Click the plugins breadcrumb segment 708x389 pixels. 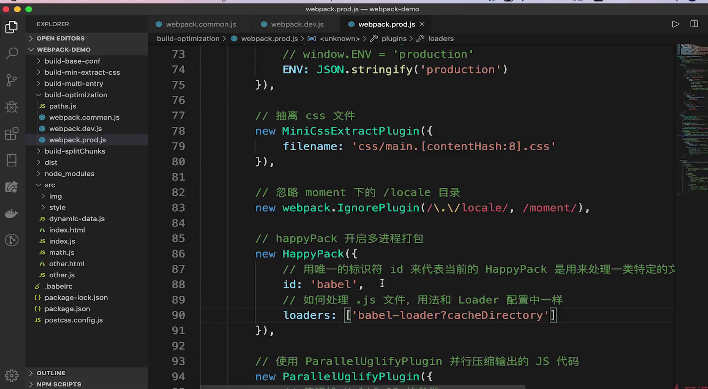(x=394, y=39)
